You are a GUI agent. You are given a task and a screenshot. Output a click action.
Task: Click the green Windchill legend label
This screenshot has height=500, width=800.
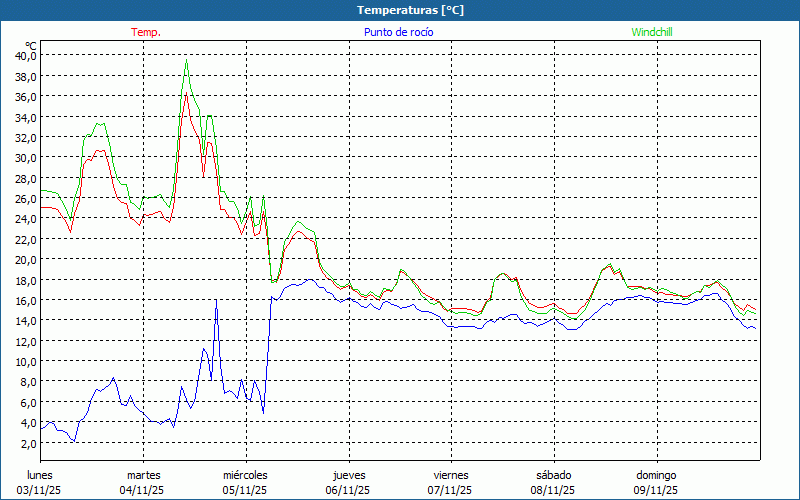pyautogui.click(x=652, y=32)
